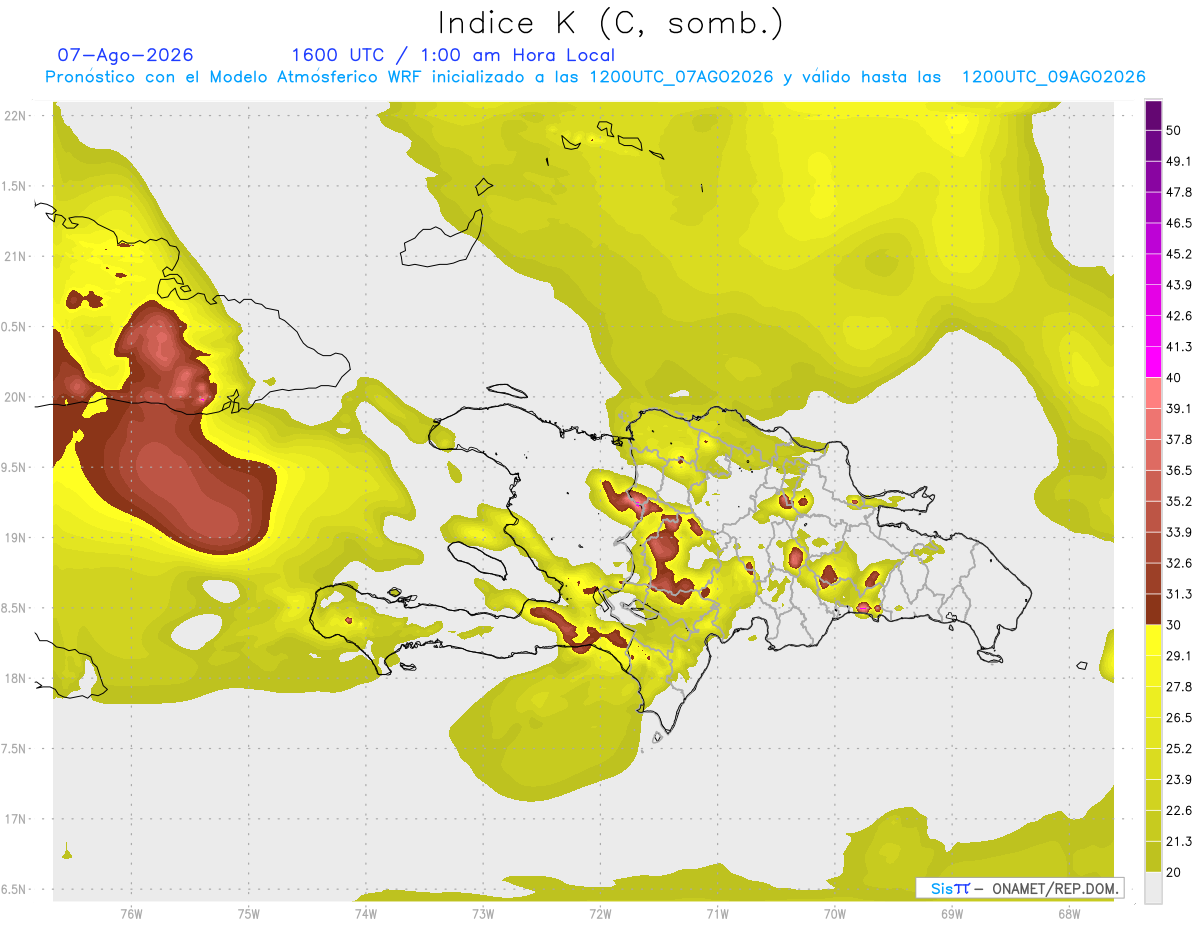The image size is (1200, 927).
Task: Click the colorbar value "37.8"
Action: click(1178, 440)
